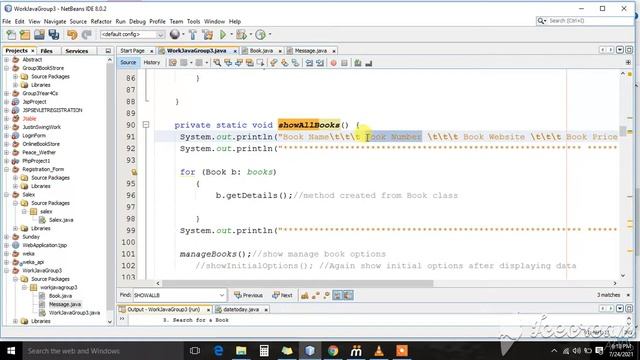The width and height of the screenshot is (640, 360).
Task: Run the project with green play icon
Action: 223,35
